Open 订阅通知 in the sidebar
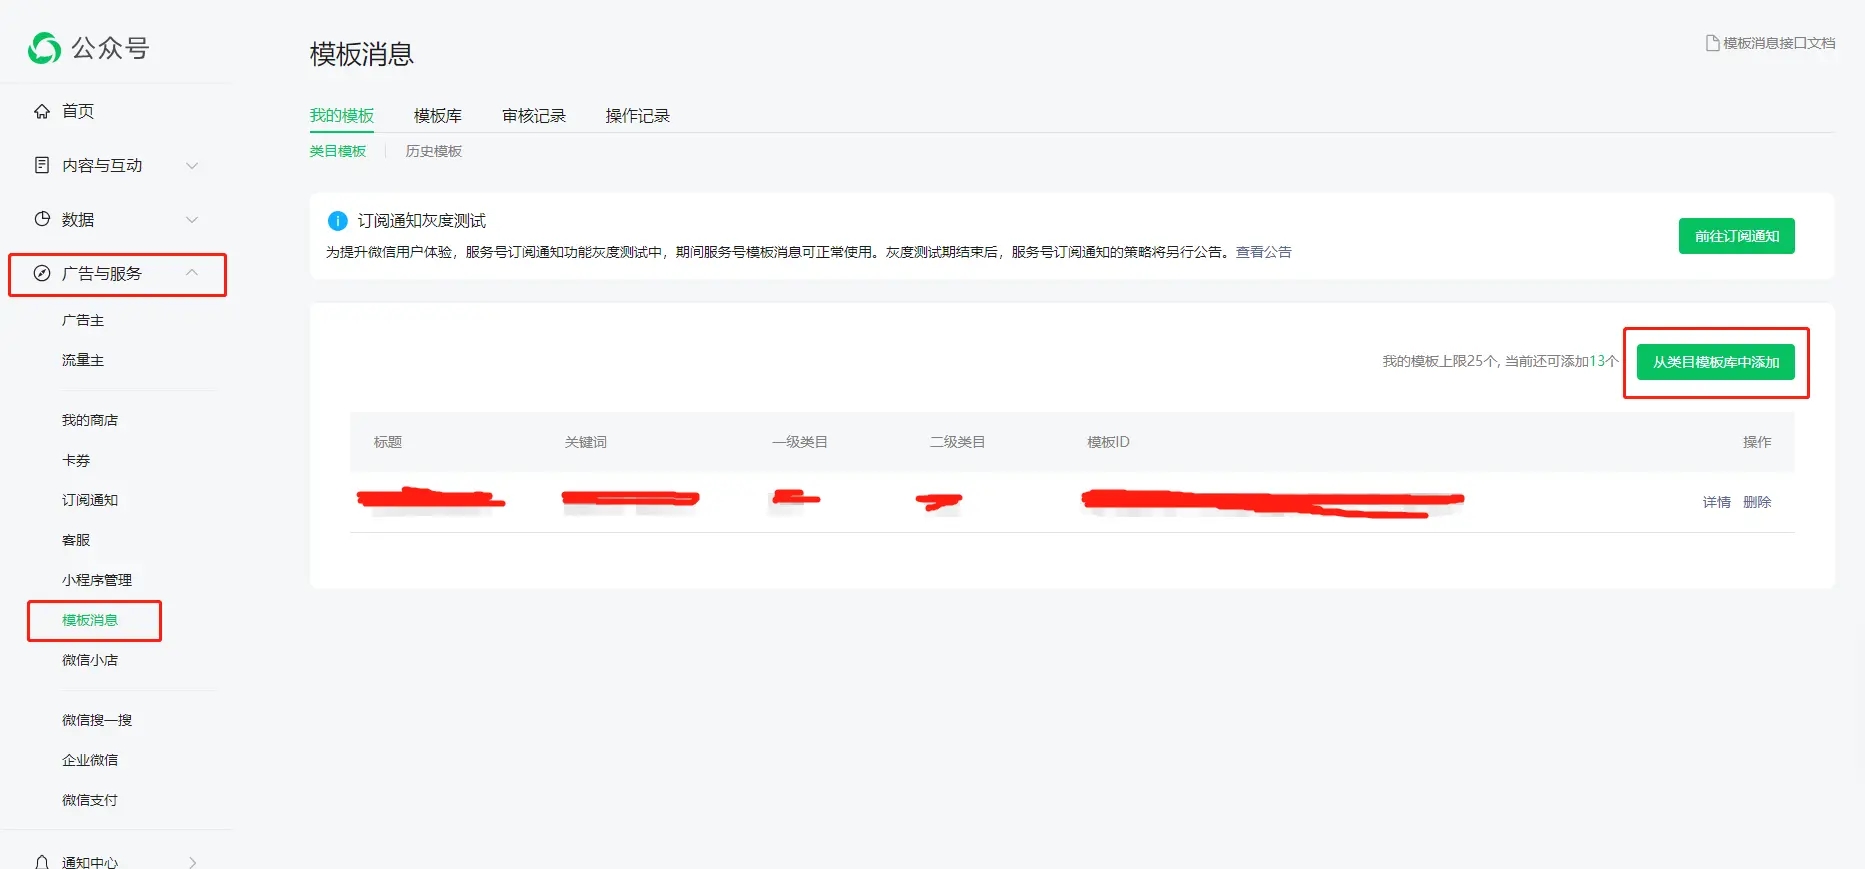1865x869 pixels. (x=90, y=500)
